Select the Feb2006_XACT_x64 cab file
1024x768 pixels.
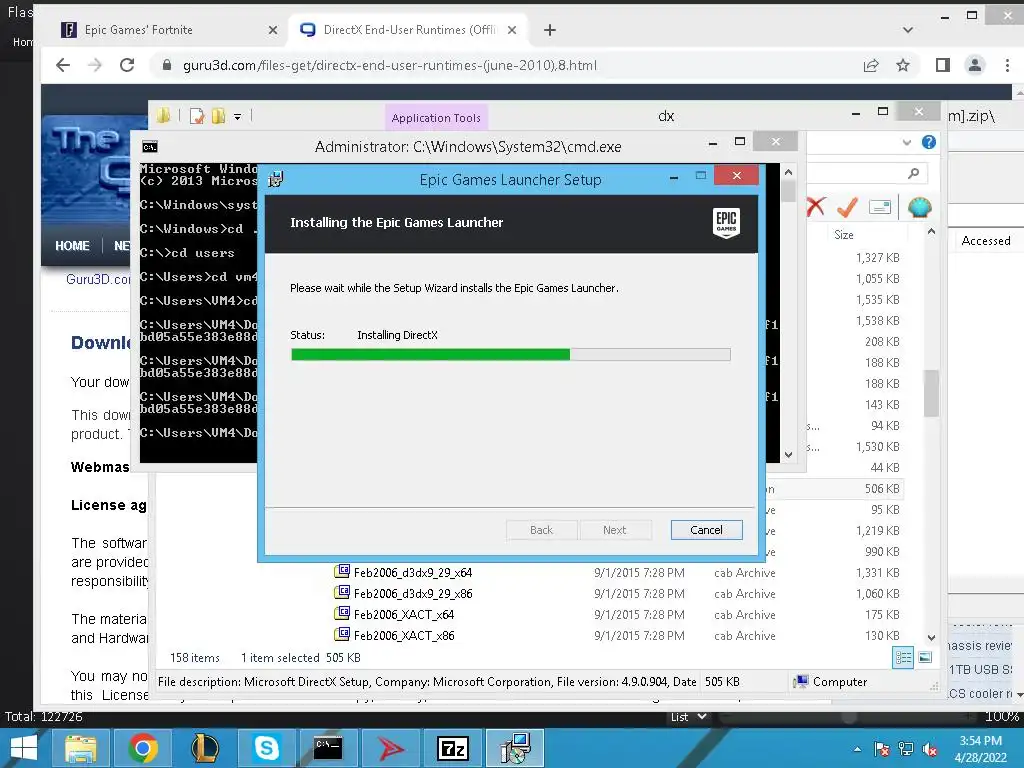tap(404, 615)
